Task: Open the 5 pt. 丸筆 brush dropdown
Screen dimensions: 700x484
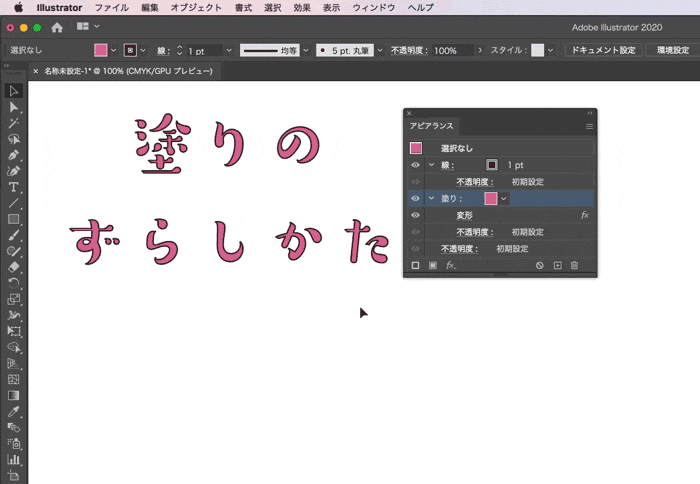Action: pos(380,50)
